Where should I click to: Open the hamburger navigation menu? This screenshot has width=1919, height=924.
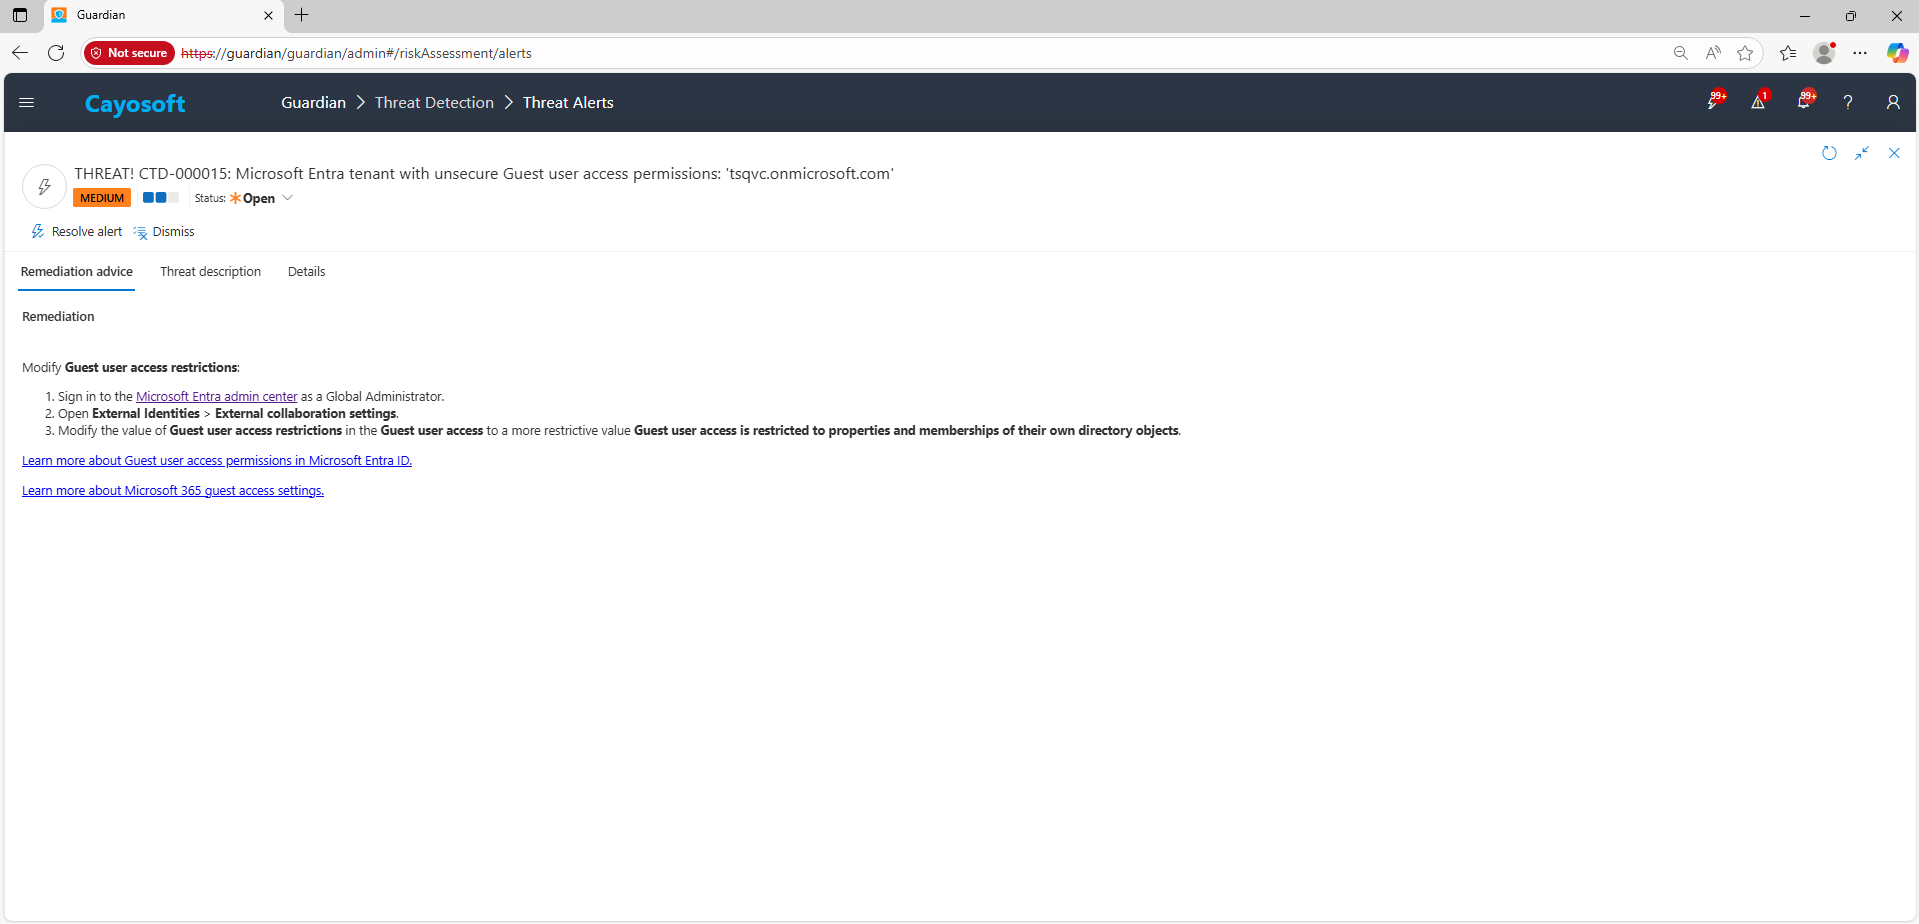(x=27, y=102)
